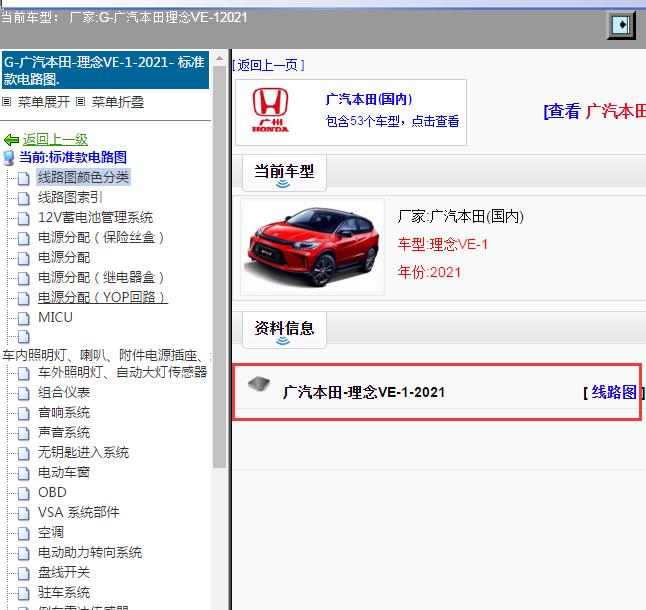646x610 pixels.
Task: Open 电动助力转向系统 tree item
Action: [x=90, y=552]
